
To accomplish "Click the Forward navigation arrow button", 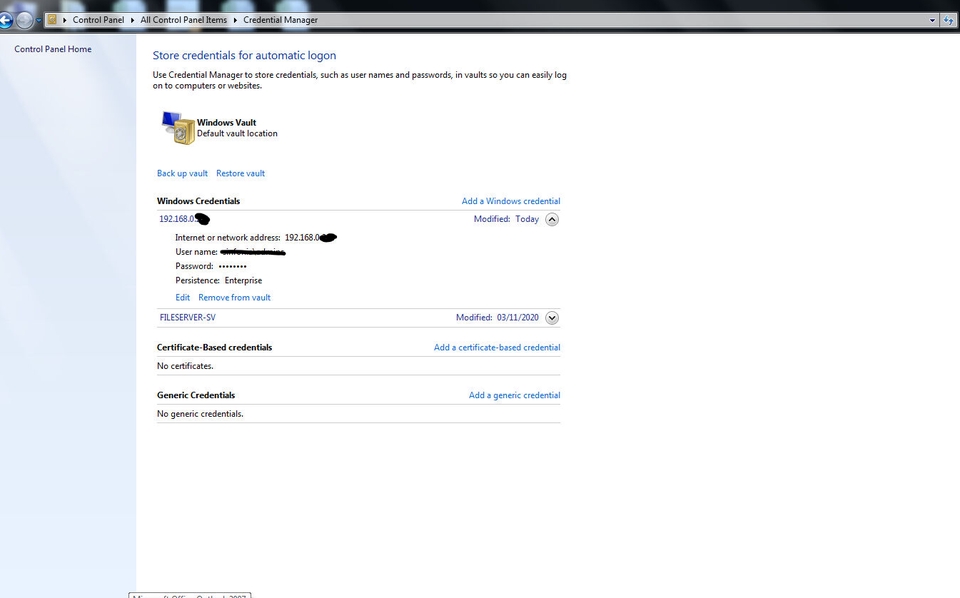I will pyautogui.click(x=24, y=20).
